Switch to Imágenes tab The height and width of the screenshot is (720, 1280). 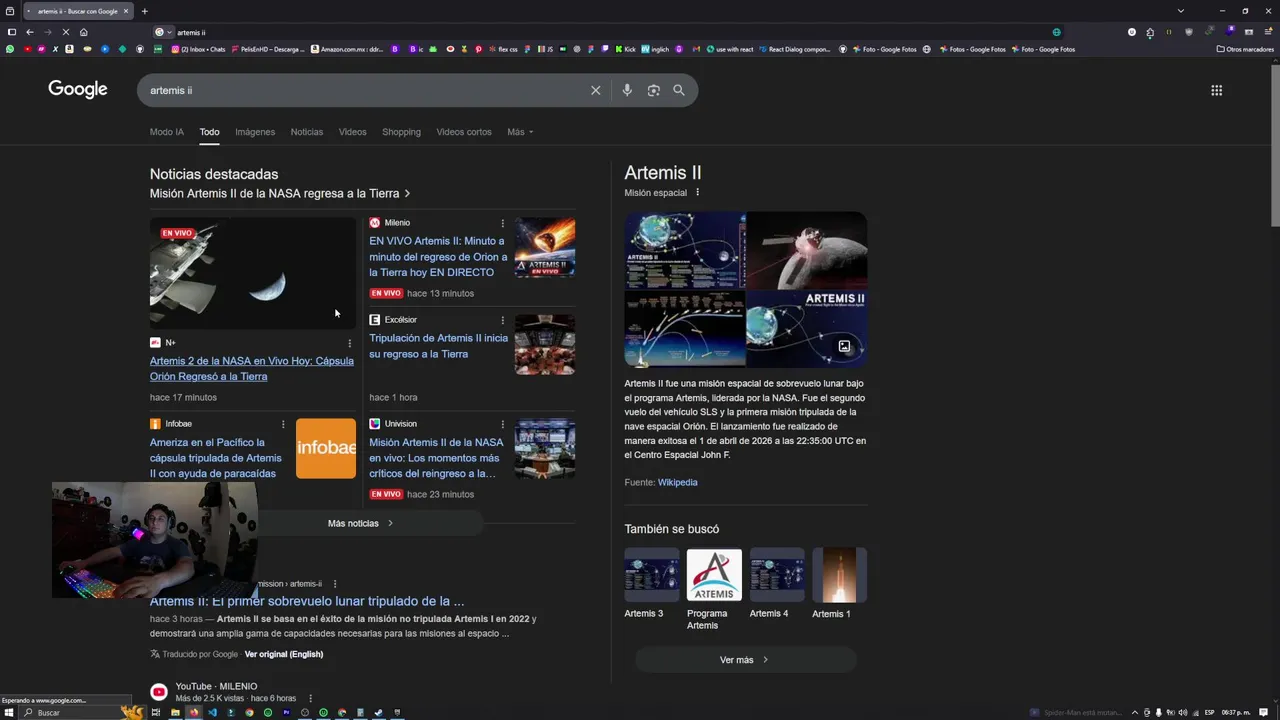coord(255,132)
